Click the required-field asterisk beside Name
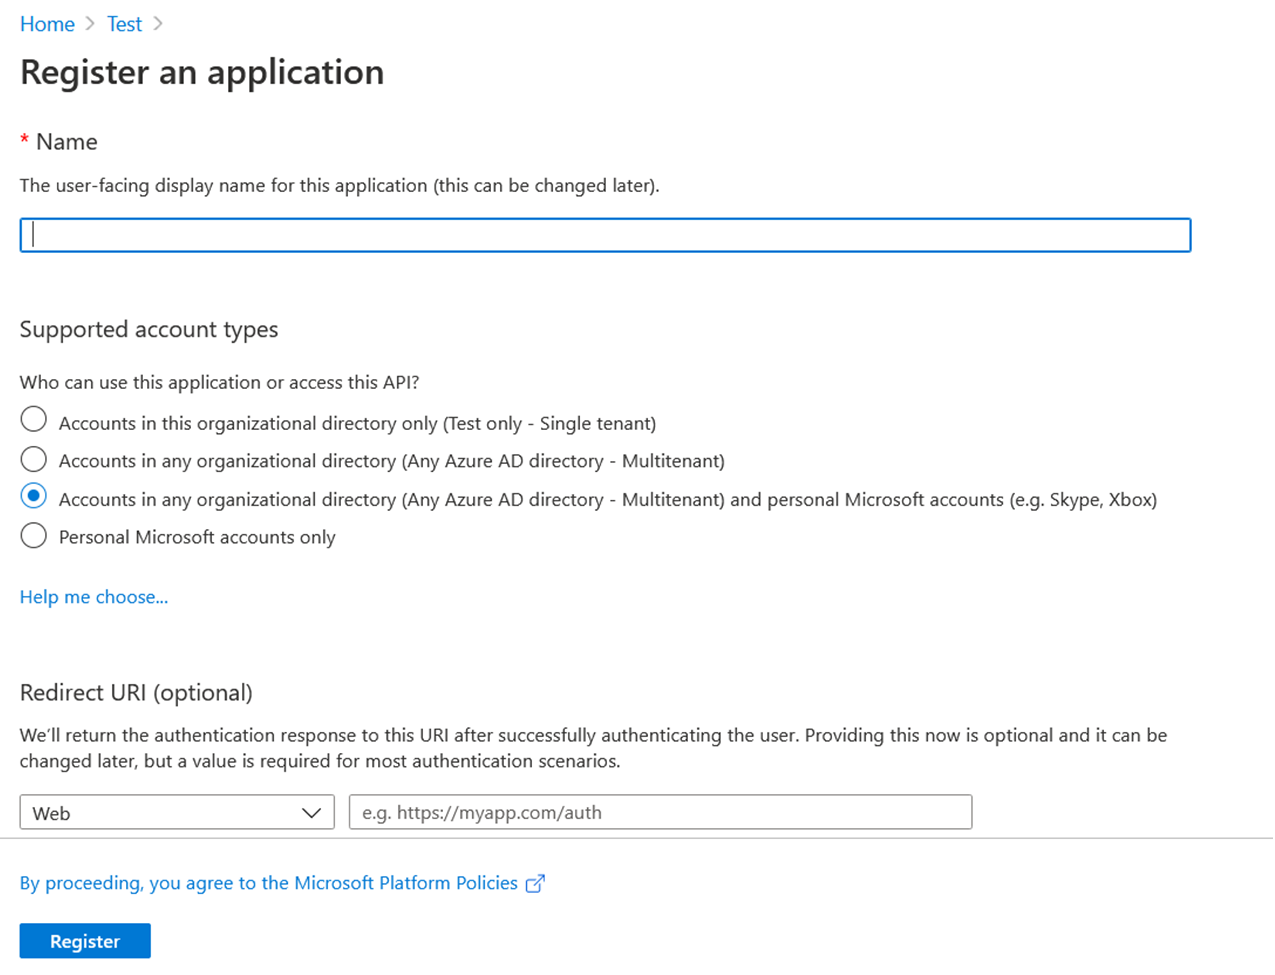This screenshot has width=1275, height=975. coord(24,141)
